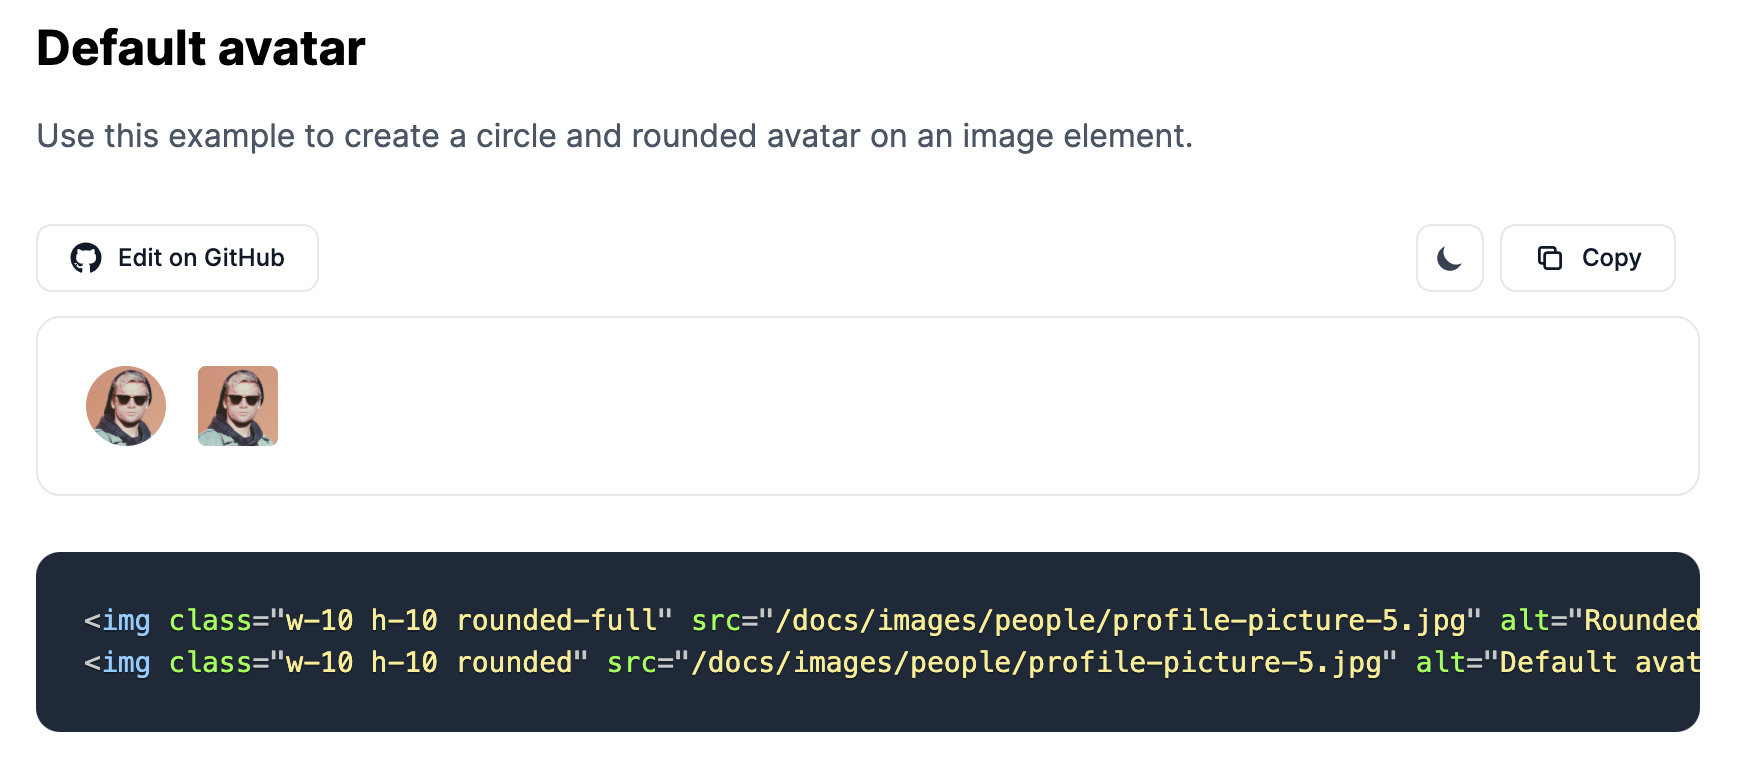Select the rounded square avatar image
This screenshot has width=1738, height=772.
click(238, 405)
